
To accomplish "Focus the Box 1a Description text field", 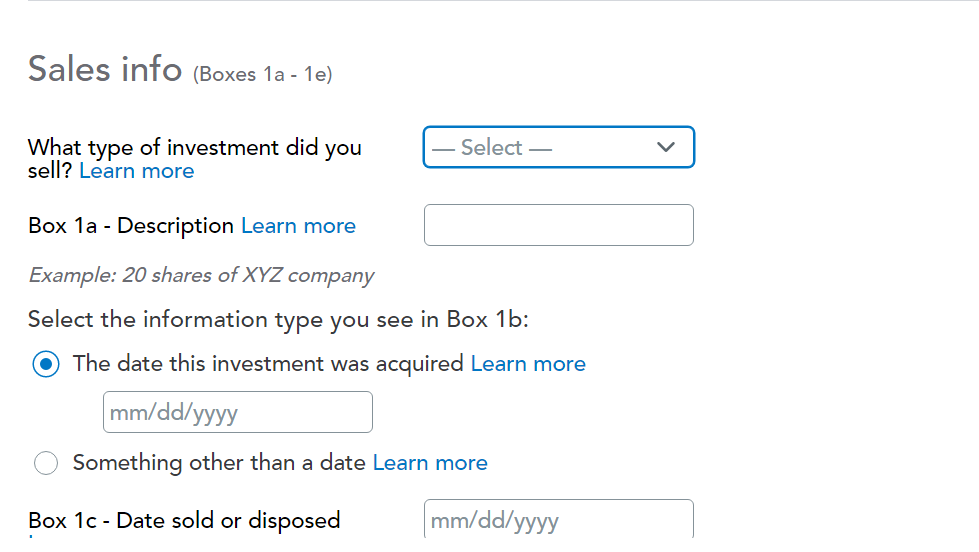I will (x=558, y=225).
